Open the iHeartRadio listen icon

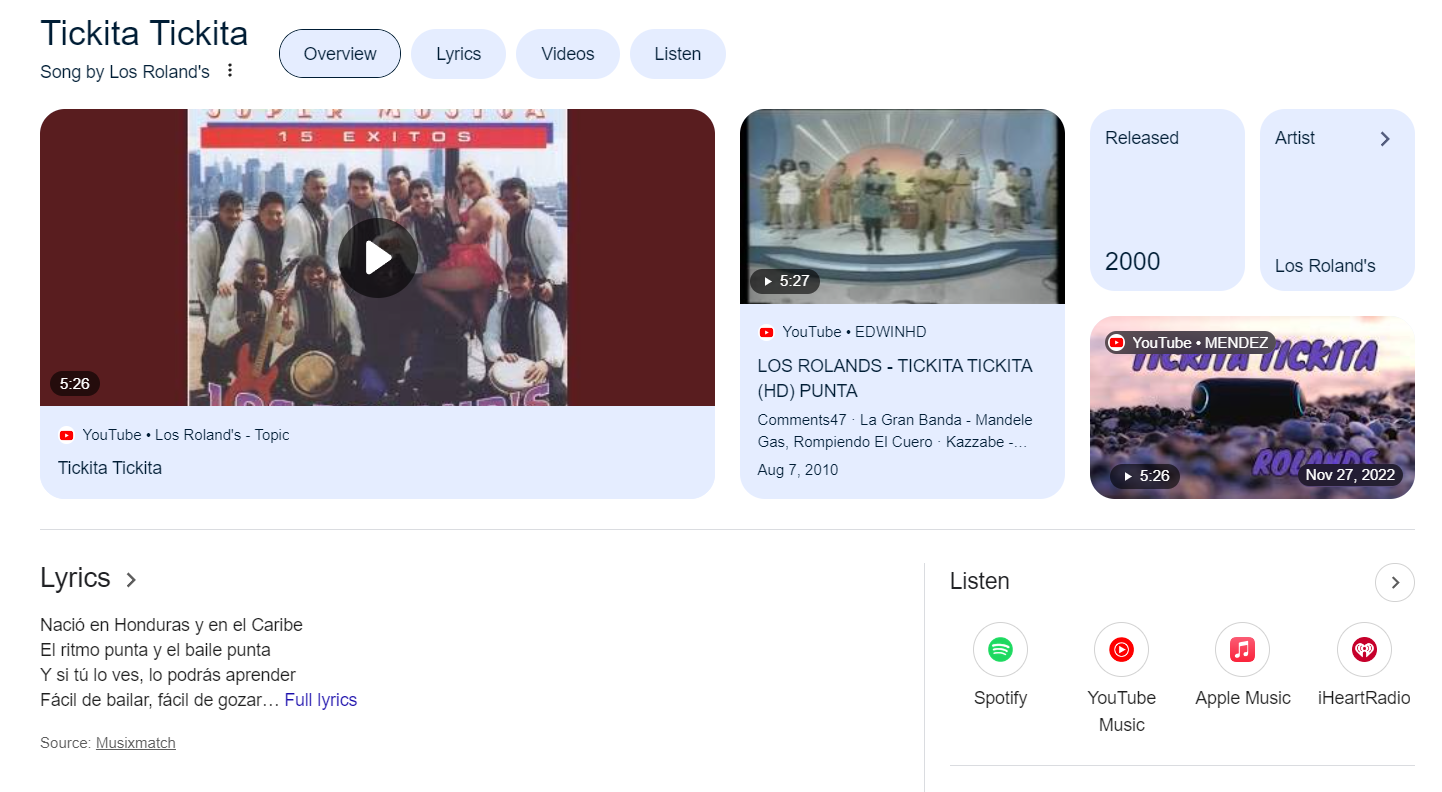click(1364, 650)
